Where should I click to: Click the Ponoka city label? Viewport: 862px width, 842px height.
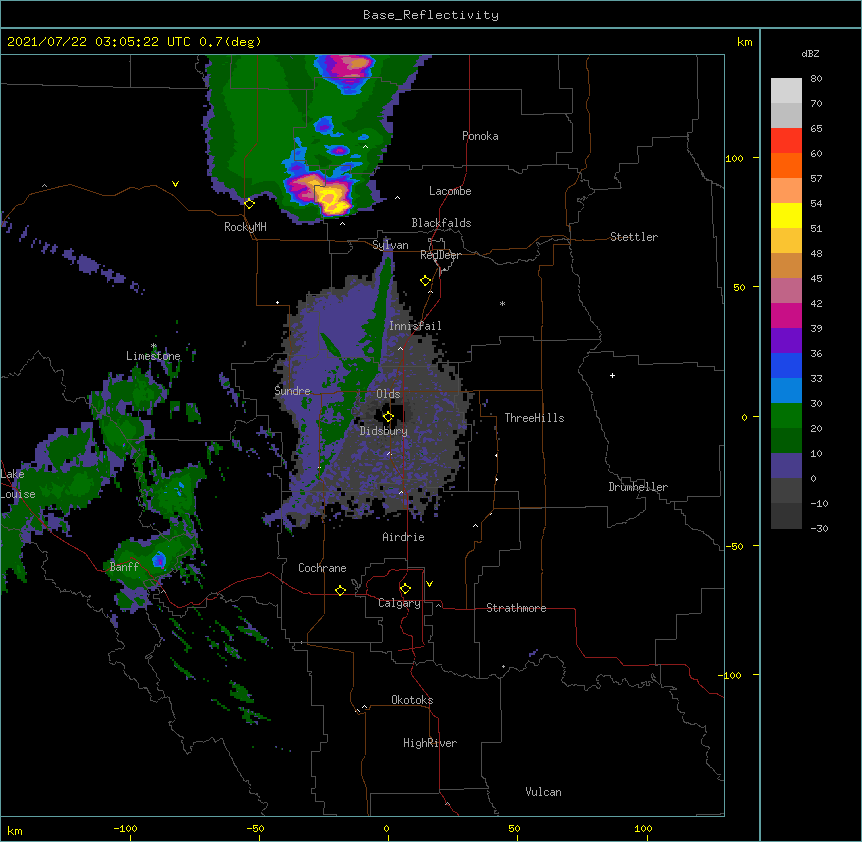pos(480,136)
